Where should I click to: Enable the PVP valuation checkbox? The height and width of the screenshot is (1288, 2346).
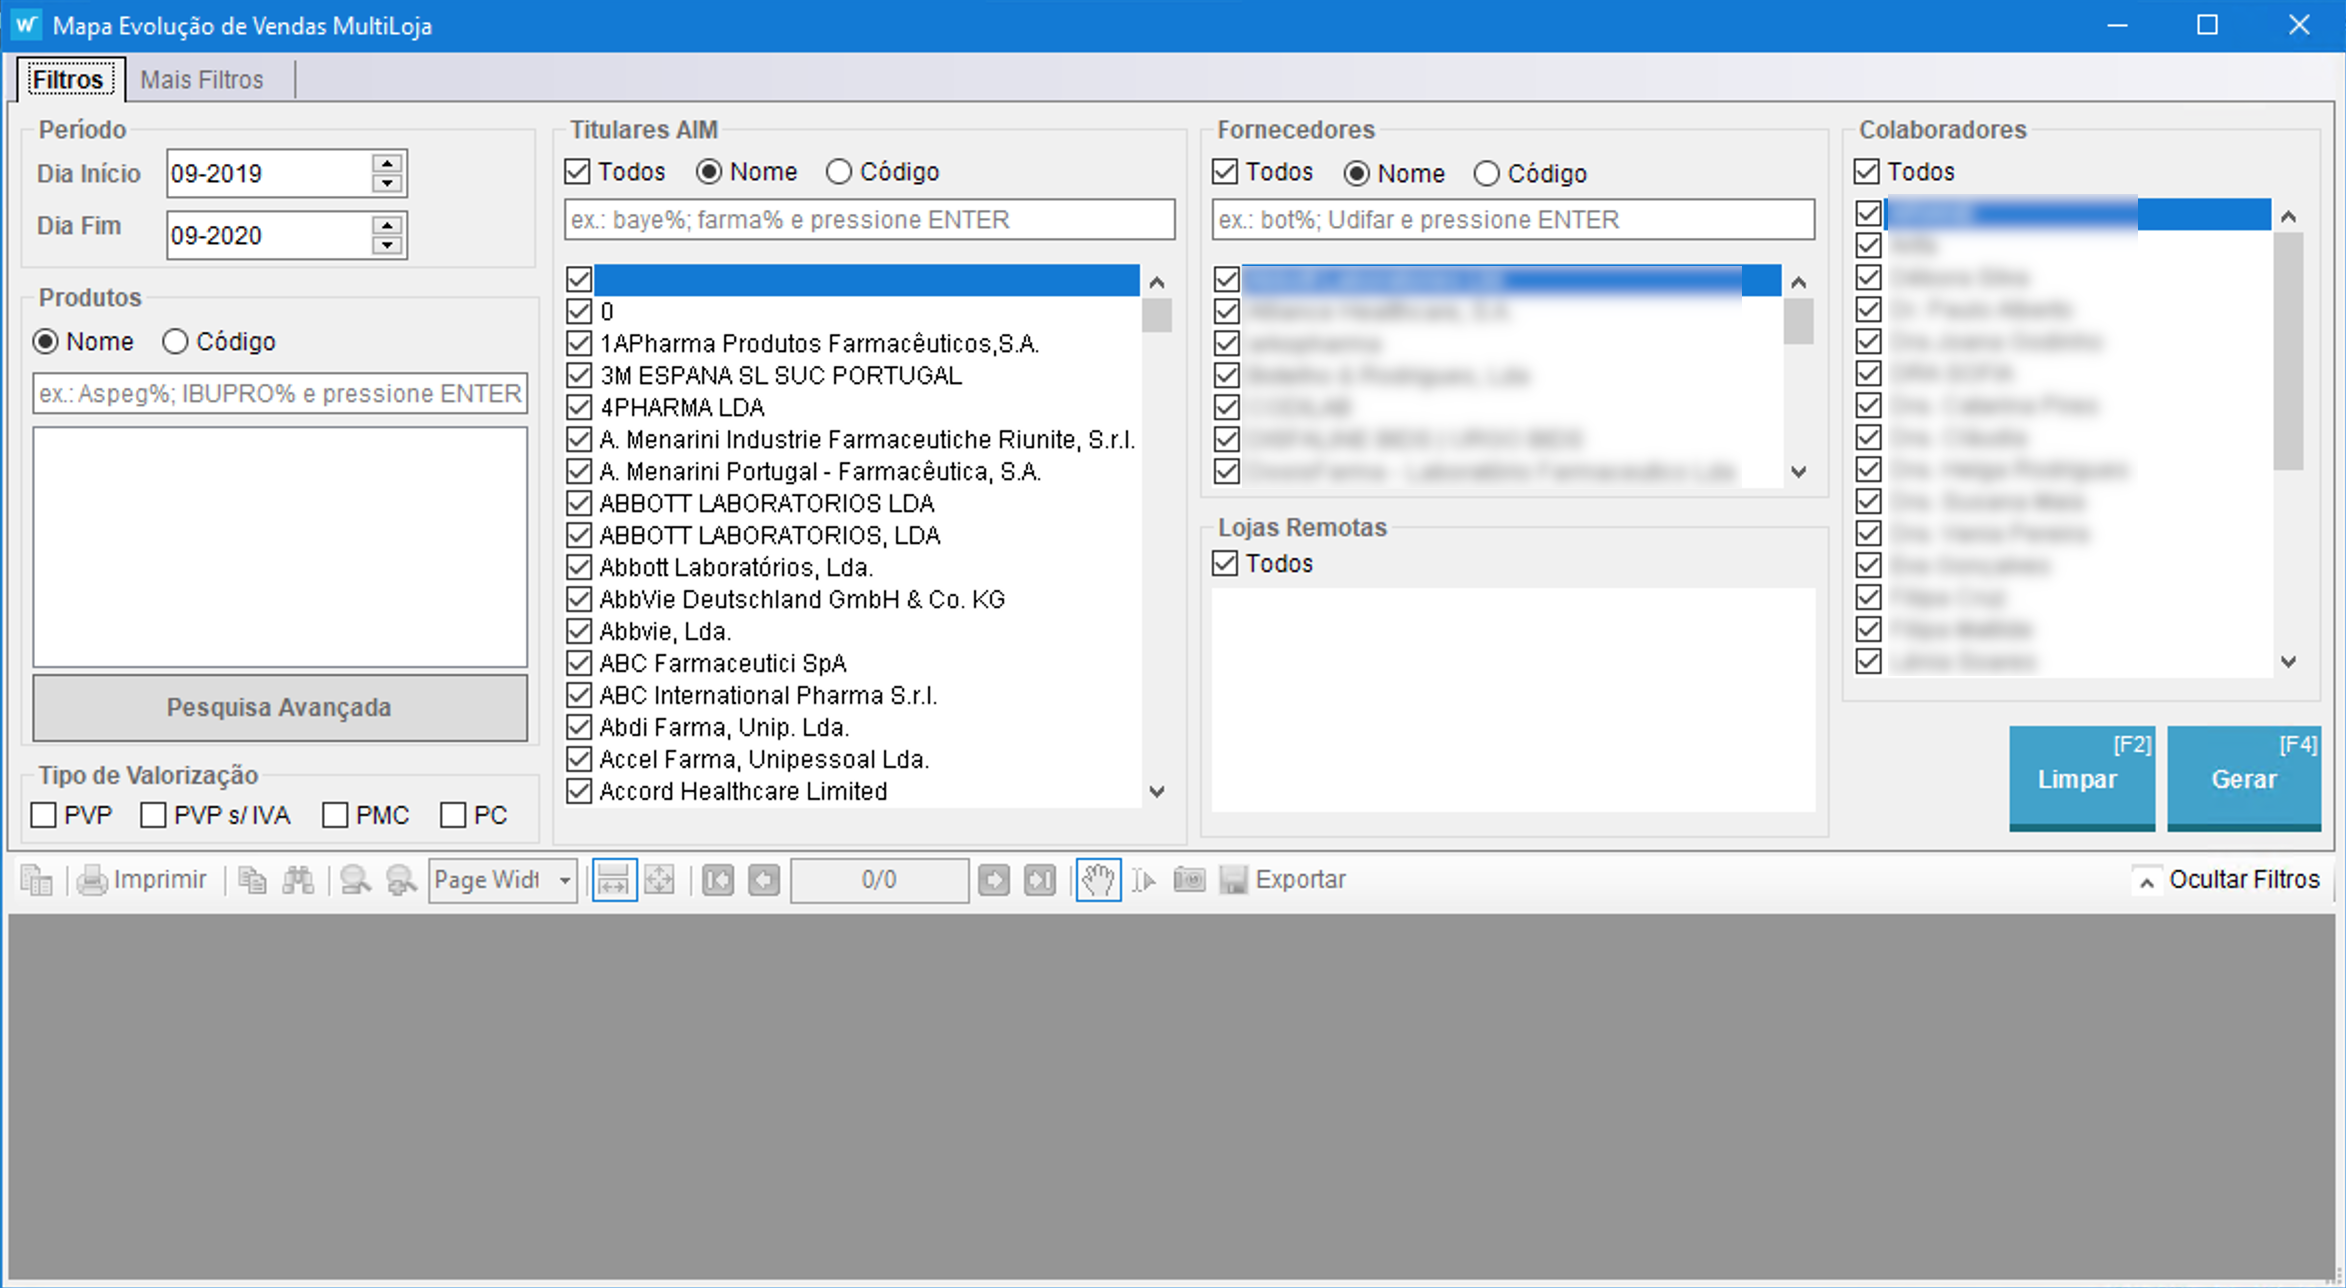tap(44, 815)
